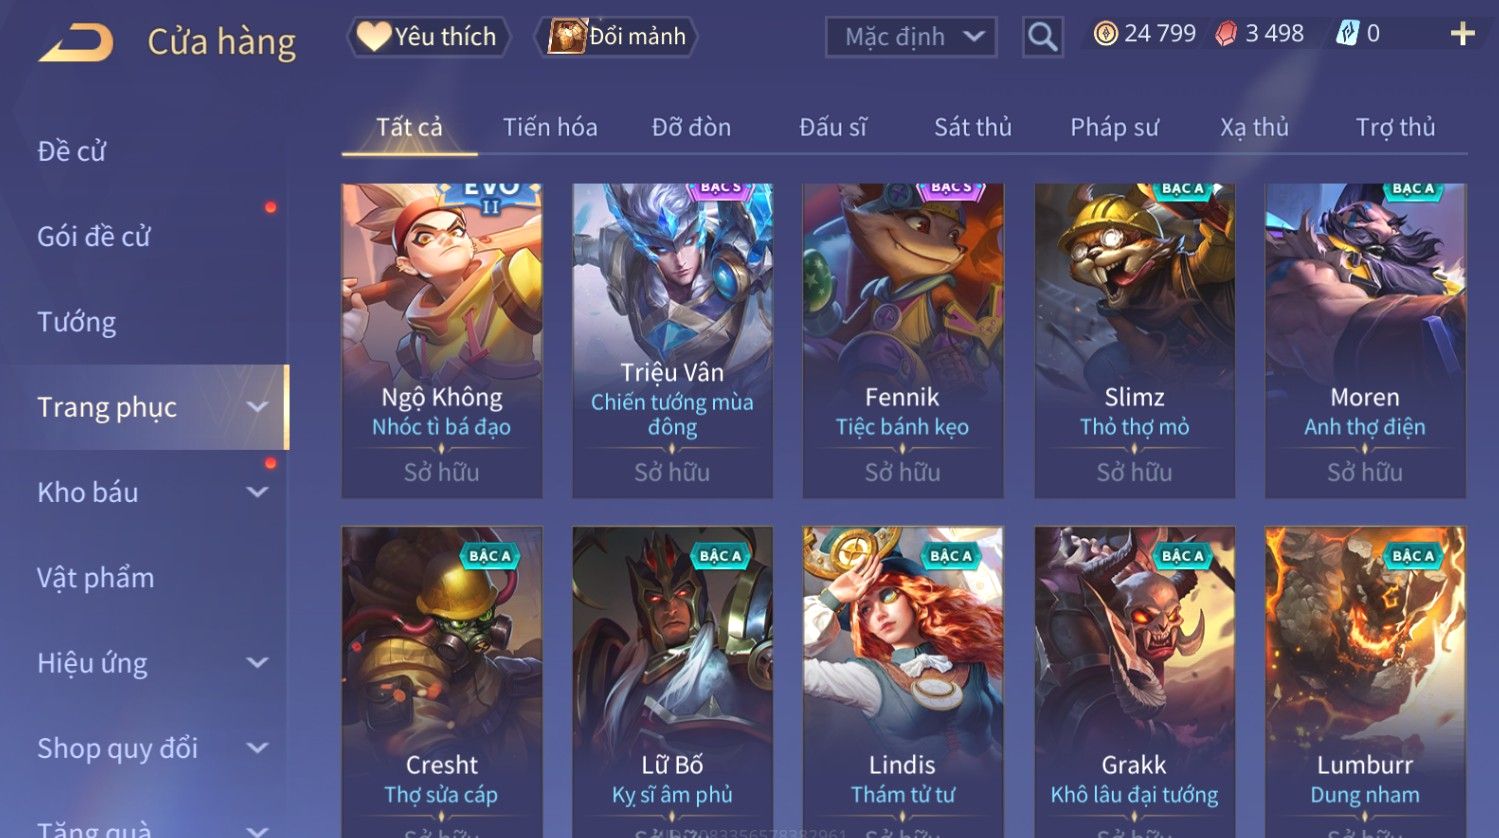
Task: Select the Triệu Vân skin card
Action: click(672, 340)
